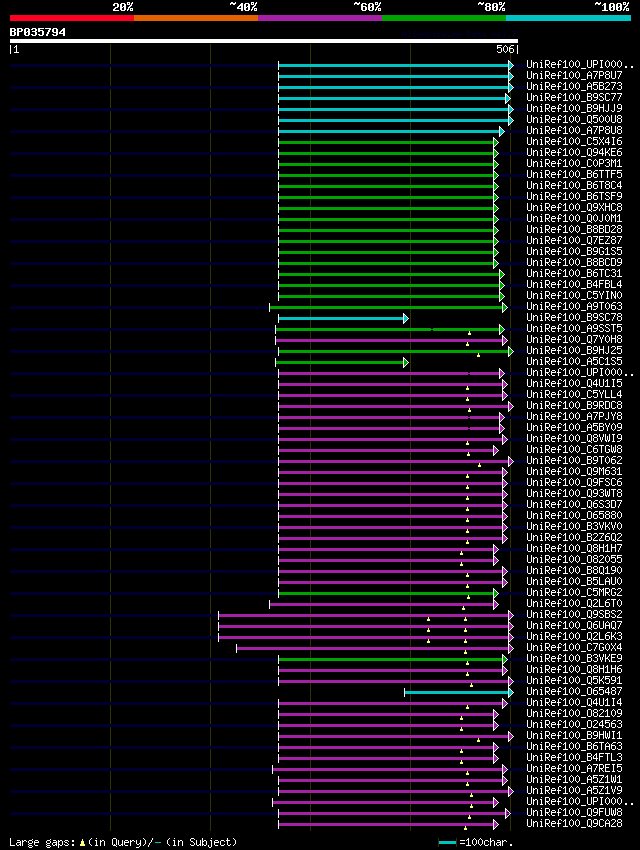Open hit UniRef100_B6T8C4
This screenshot has height=850, width=640.
click(x=574, y=185)
